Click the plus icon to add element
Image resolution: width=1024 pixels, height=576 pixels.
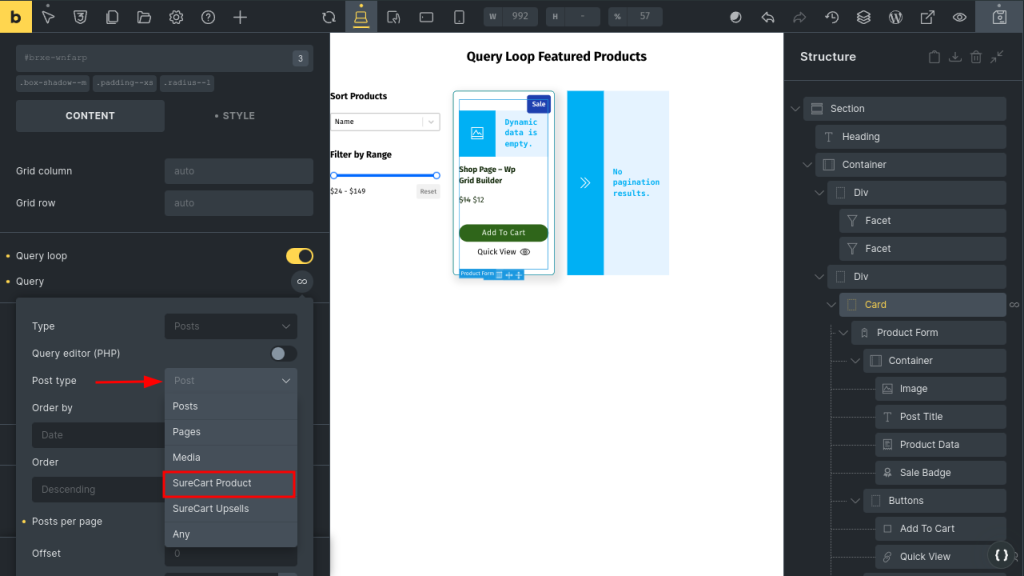pos(240,17)
